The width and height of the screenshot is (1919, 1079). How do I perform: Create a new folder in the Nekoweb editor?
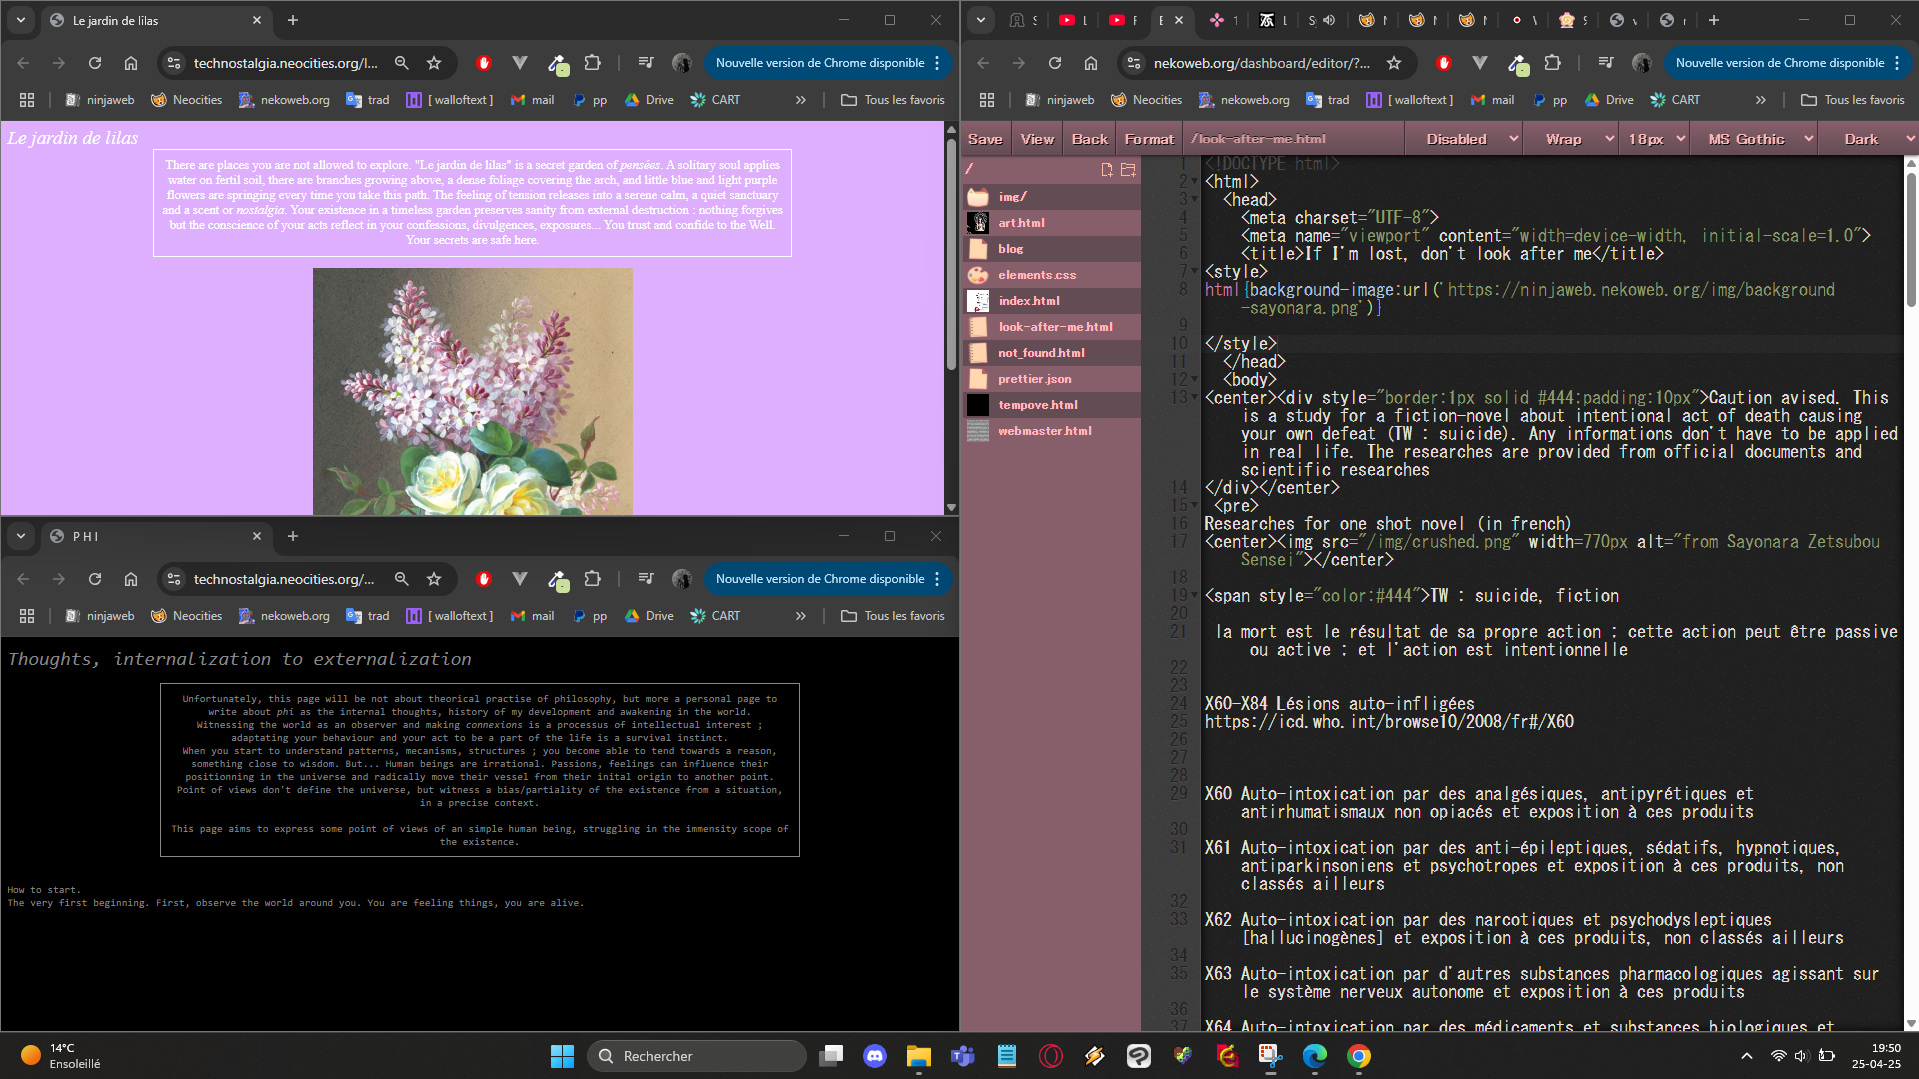click(x=1128, y=170)
